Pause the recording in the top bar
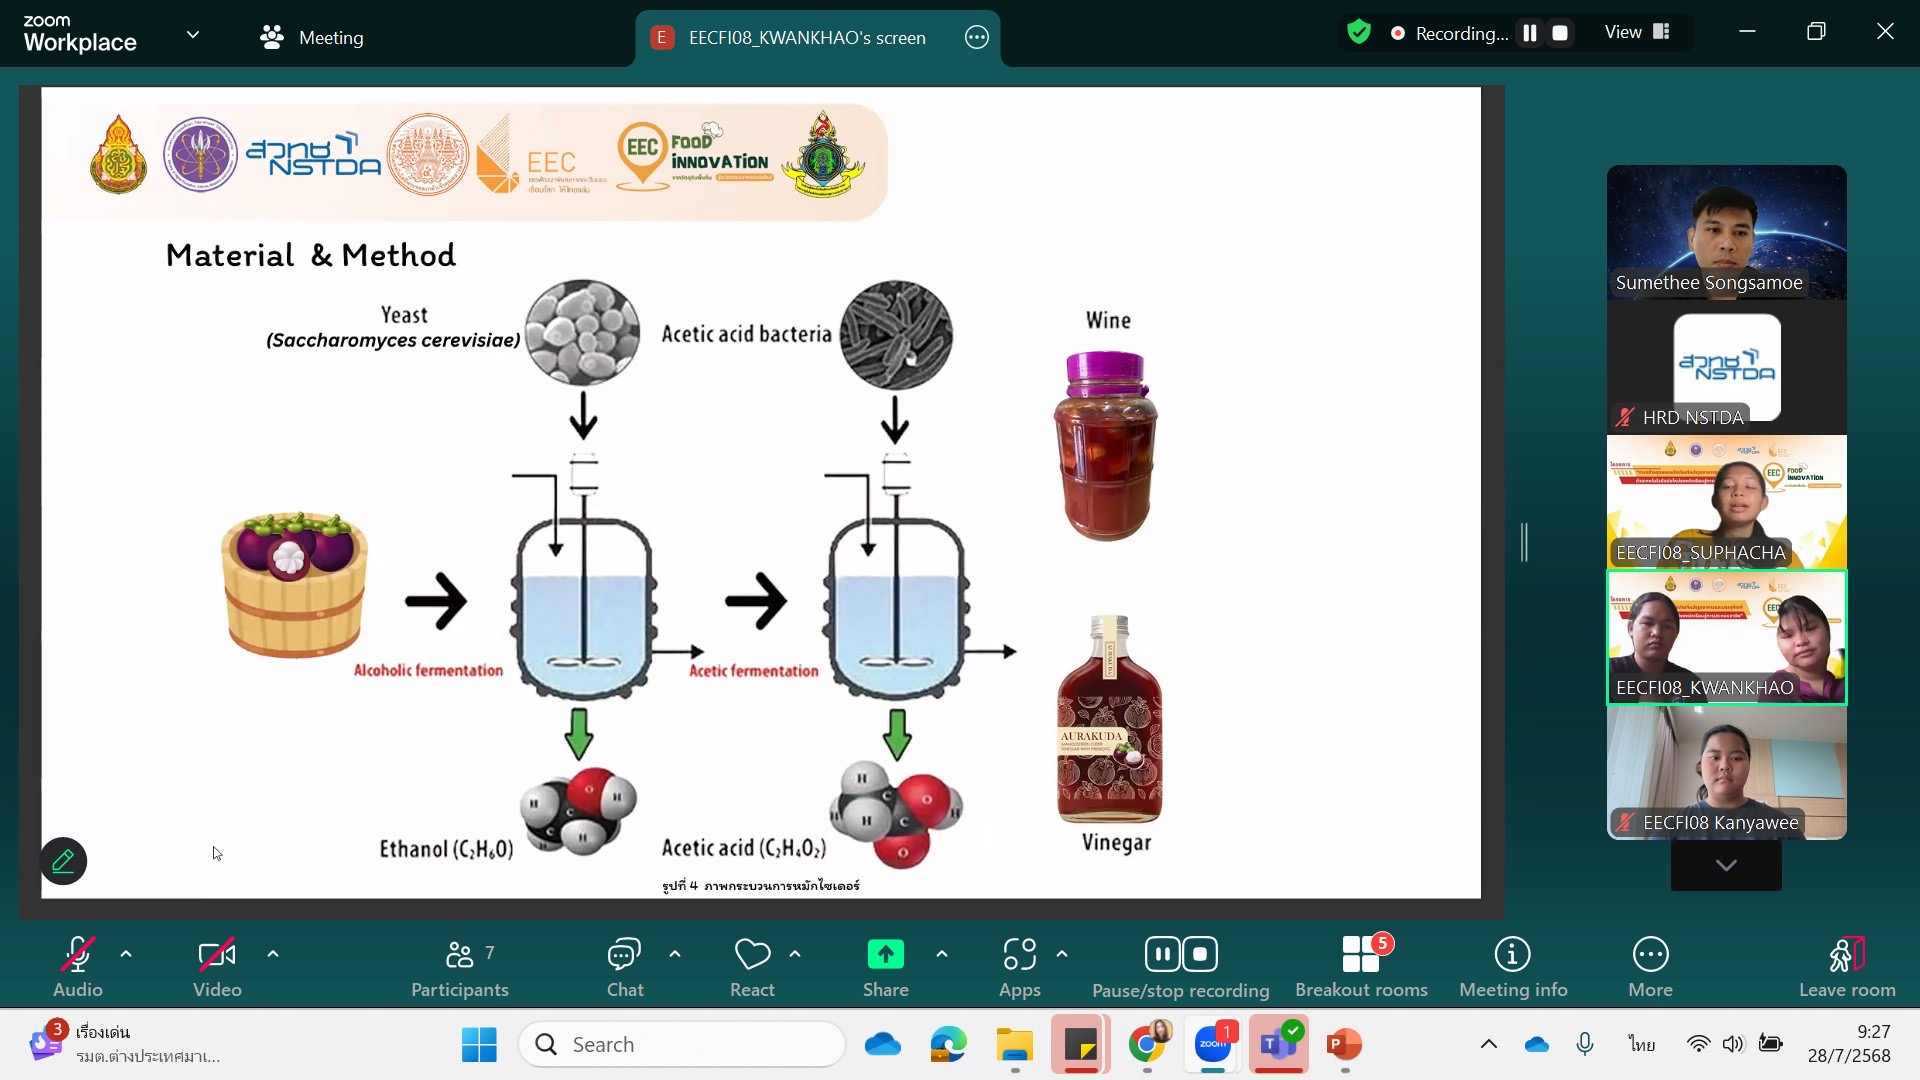Viewport: 1920px width, 1080px height. click(1529, 33)
